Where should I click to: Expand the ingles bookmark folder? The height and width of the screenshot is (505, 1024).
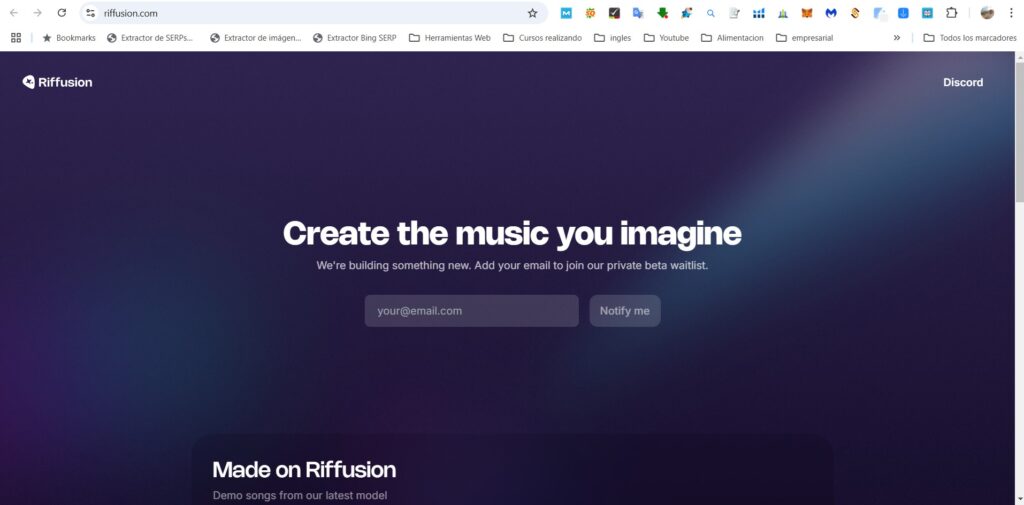(x=613, y=38)
